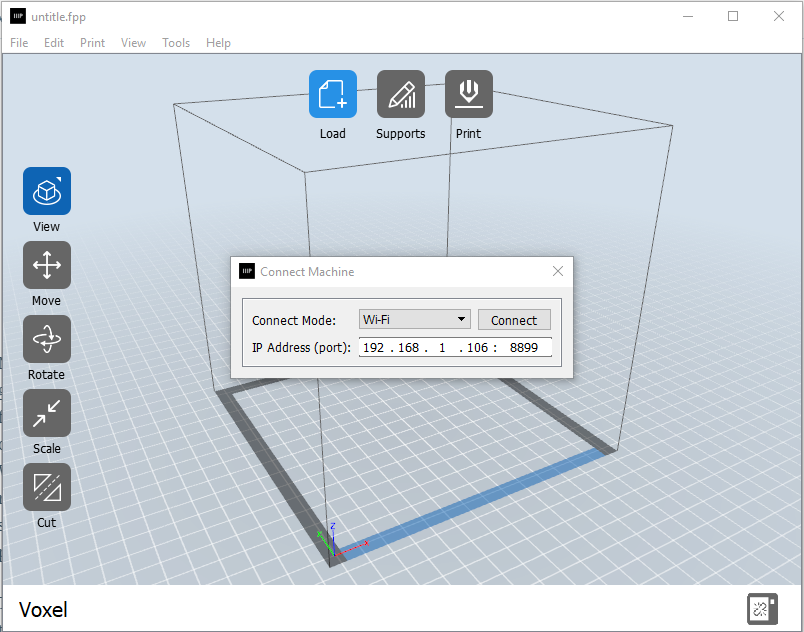Open the Print menu
The height and width of the screenshot is (632, 804).
point(92,43)
